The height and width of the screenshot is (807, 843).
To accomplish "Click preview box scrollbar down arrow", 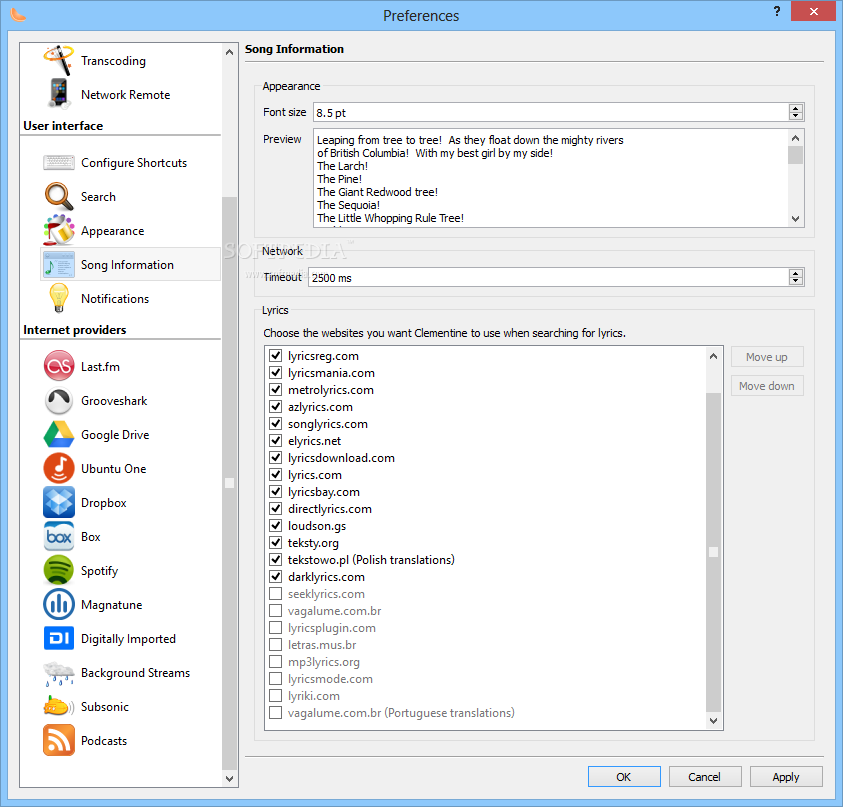I will click(796, 218).
